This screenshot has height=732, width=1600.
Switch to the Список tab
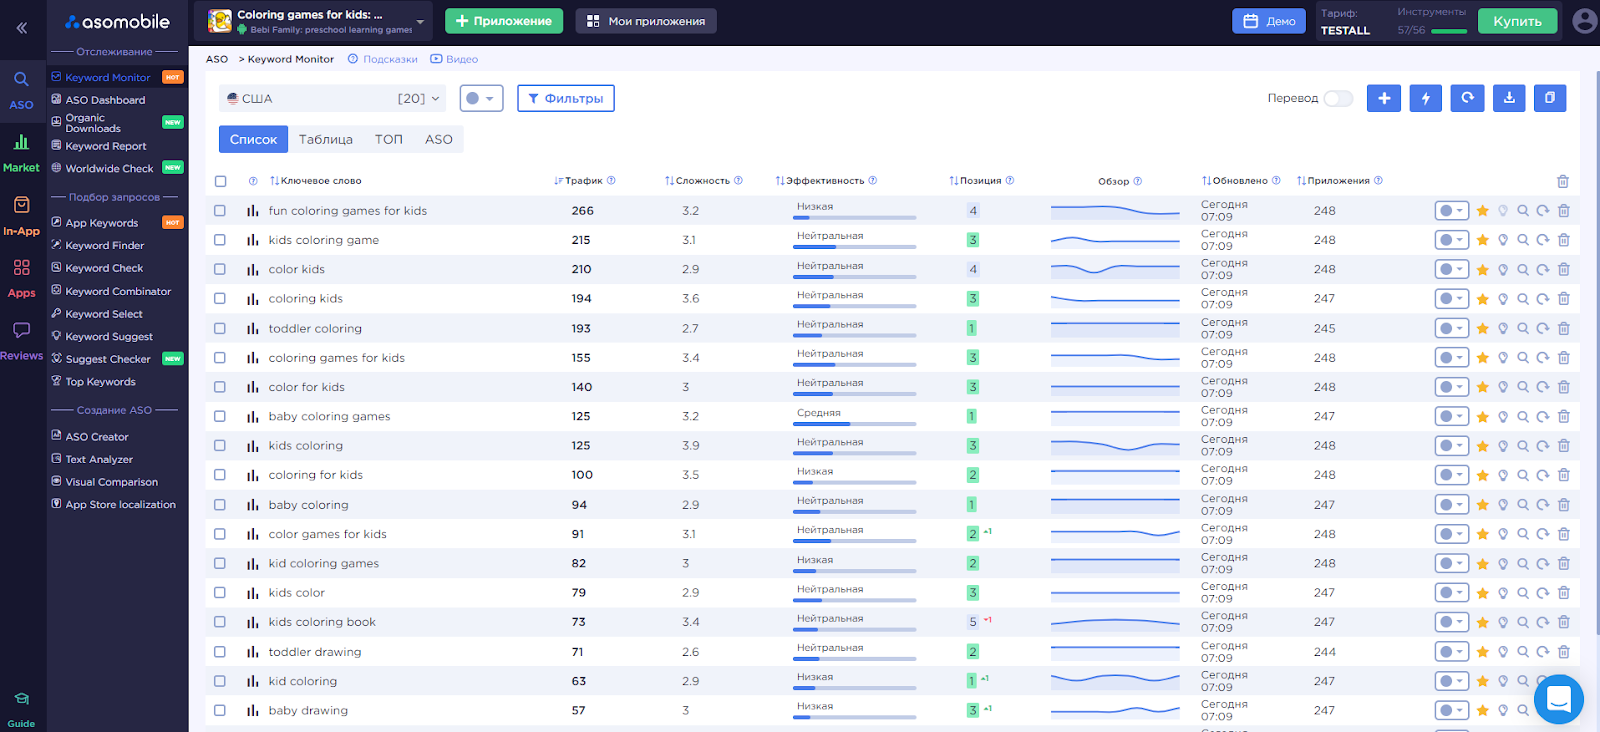(x=253, y=139)
